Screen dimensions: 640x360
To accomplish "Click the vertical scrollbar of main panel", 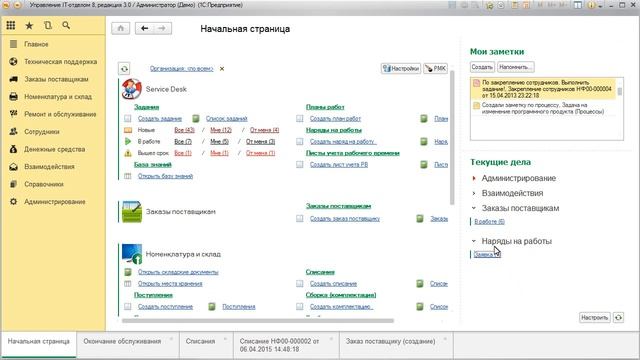I will coord(452,139).
